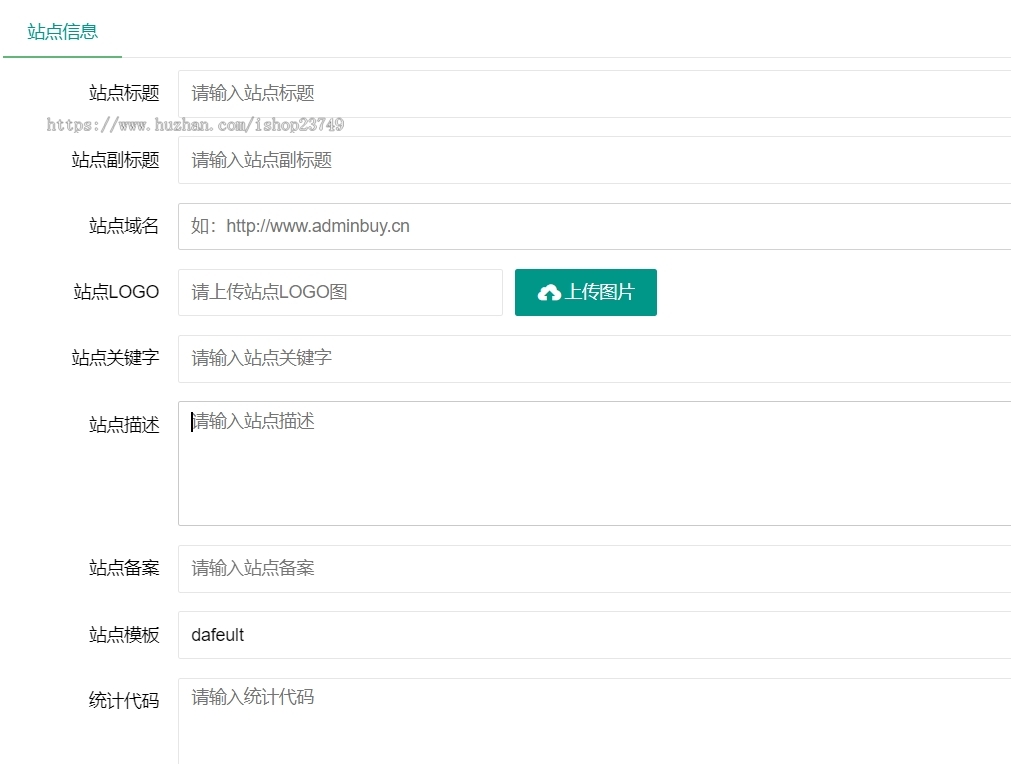
Task: Click the cloud upload icon
Action: (x=549, y=293)
